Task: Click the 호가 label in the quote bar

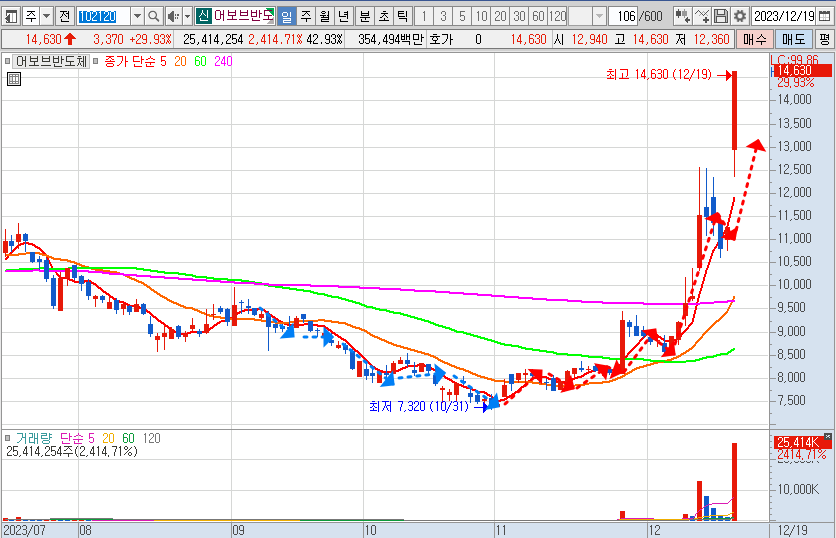Action: pyautogui.click(x=440, y=39)
